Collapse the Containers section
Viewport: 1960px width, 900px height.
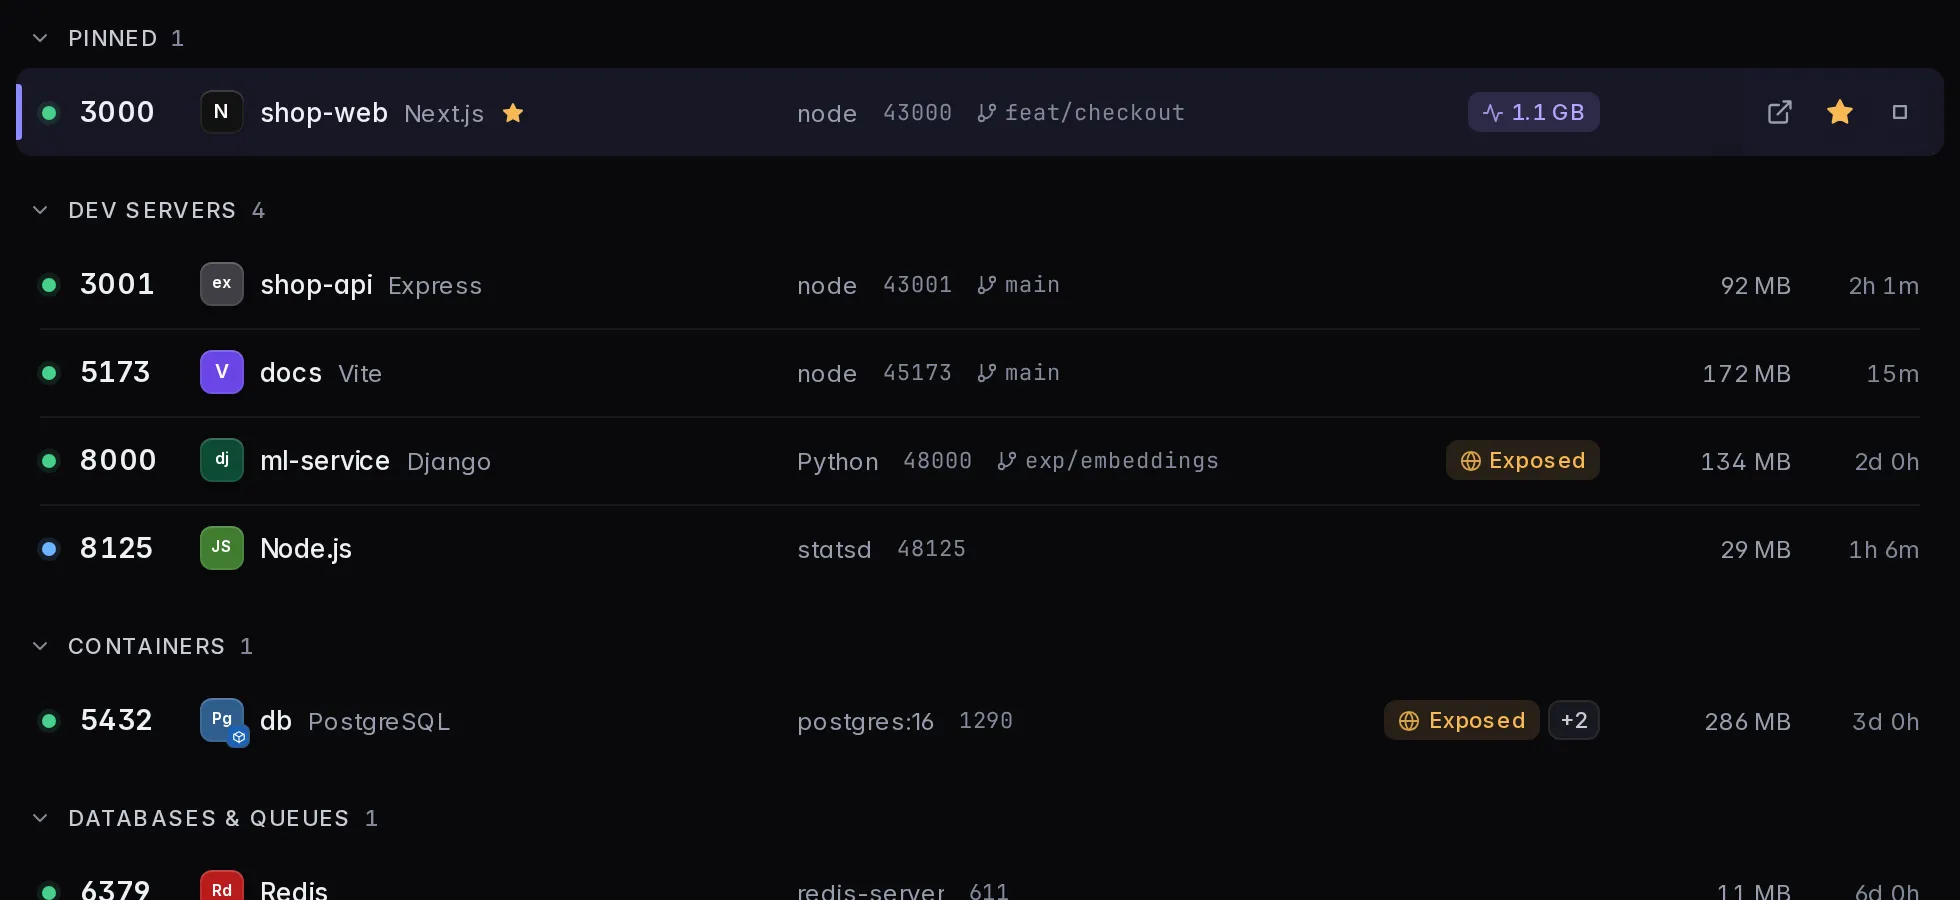(40, 646)
